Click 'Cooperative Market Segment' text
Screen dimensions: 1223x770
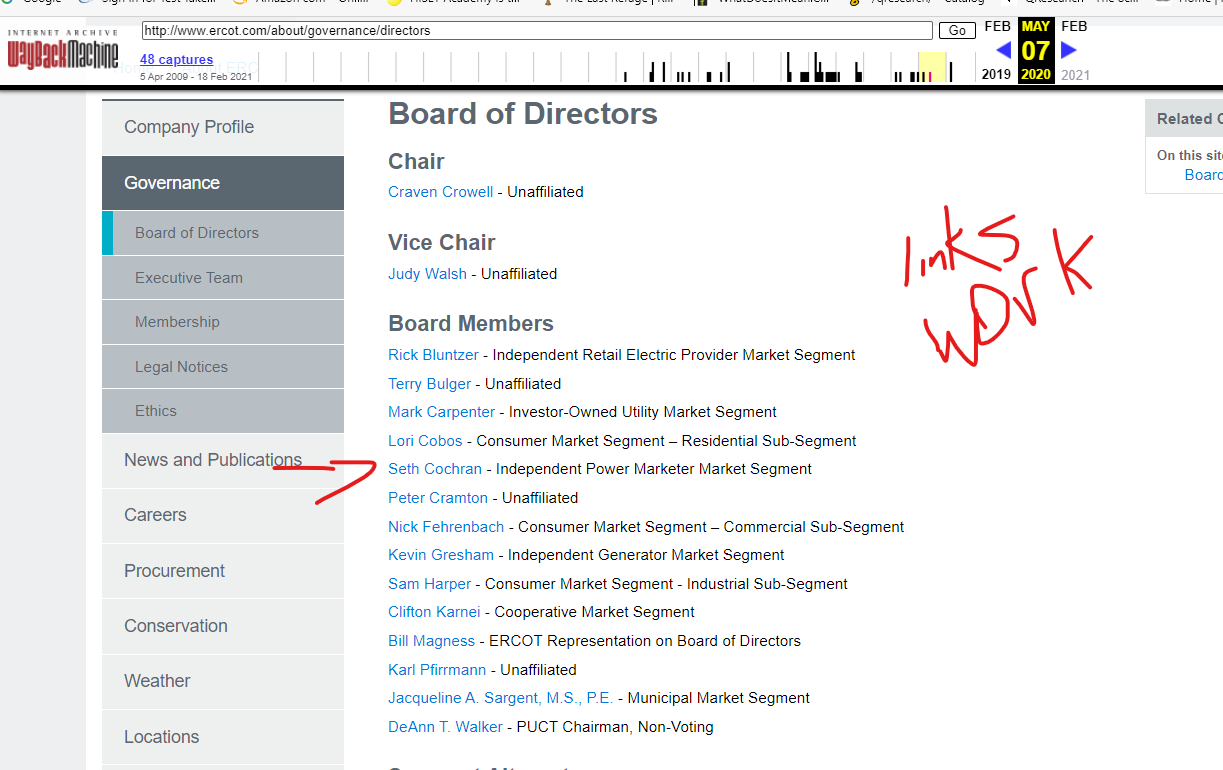[595, 612]
